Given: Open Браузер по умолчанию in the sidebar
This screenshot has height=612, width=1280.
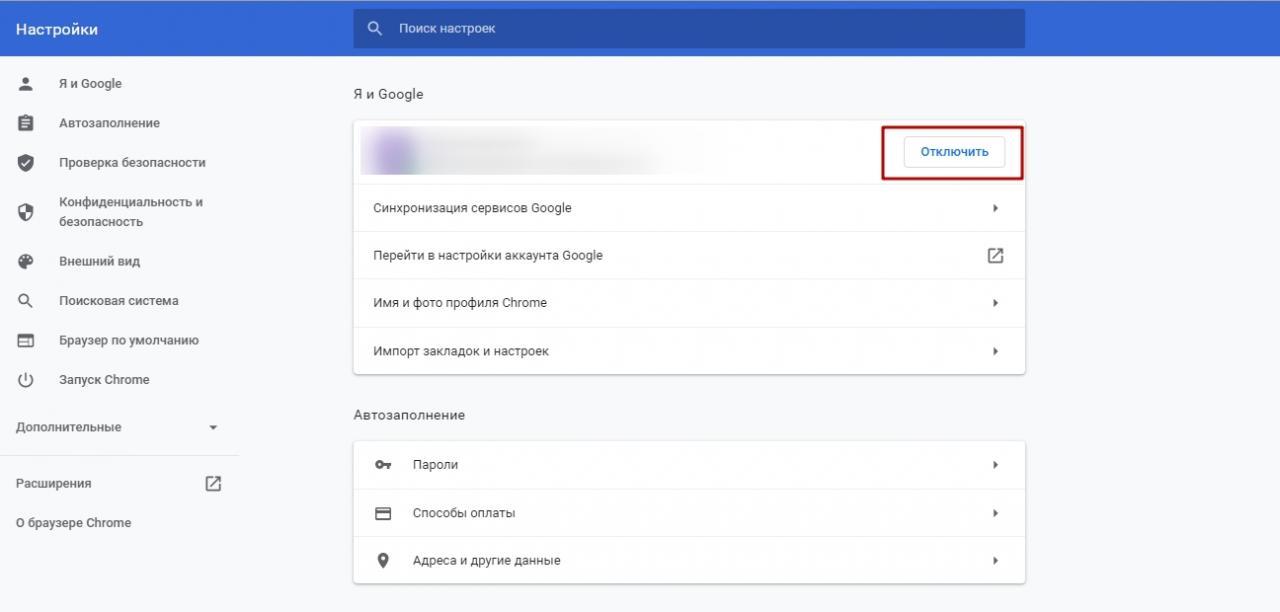Looking at the screenshot, I should (x=129, y=340).
